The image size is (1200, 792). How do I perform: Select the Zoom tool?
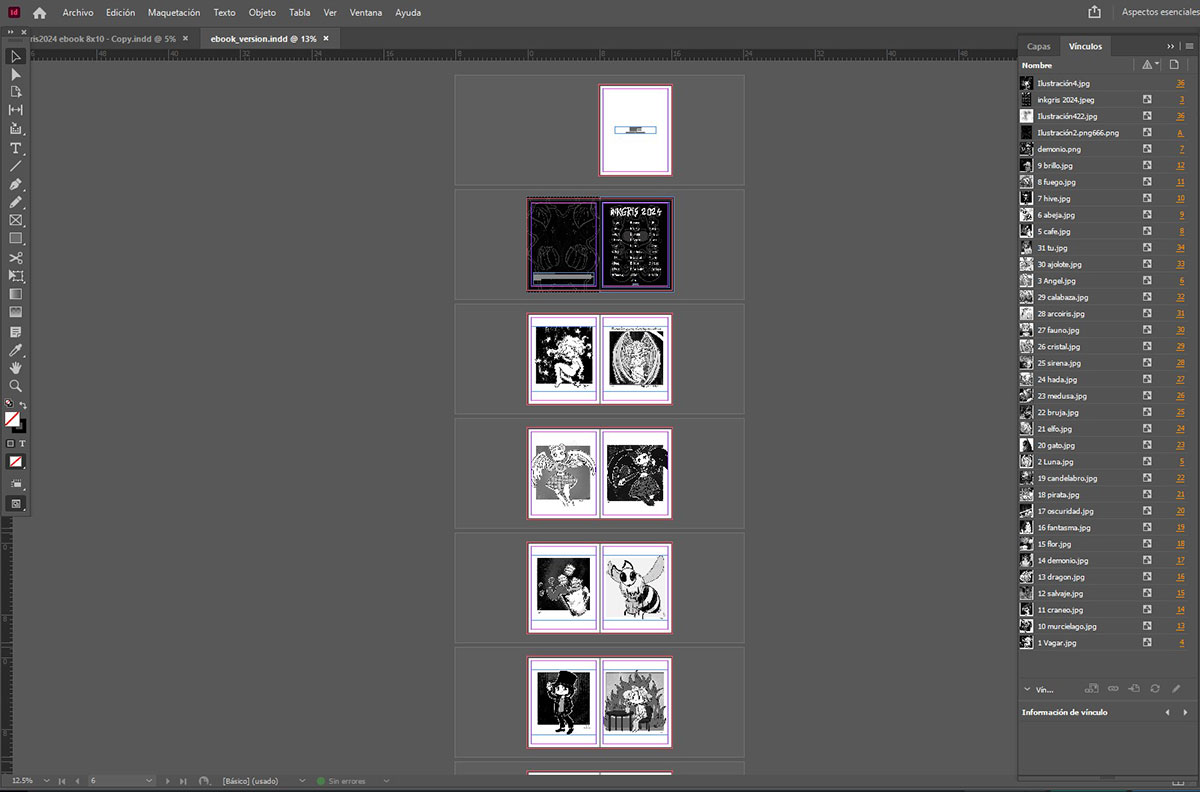point(16,385)
